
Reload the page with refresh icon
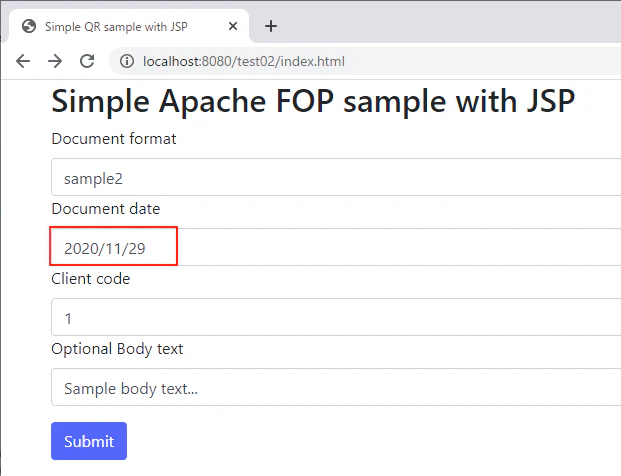87,61
